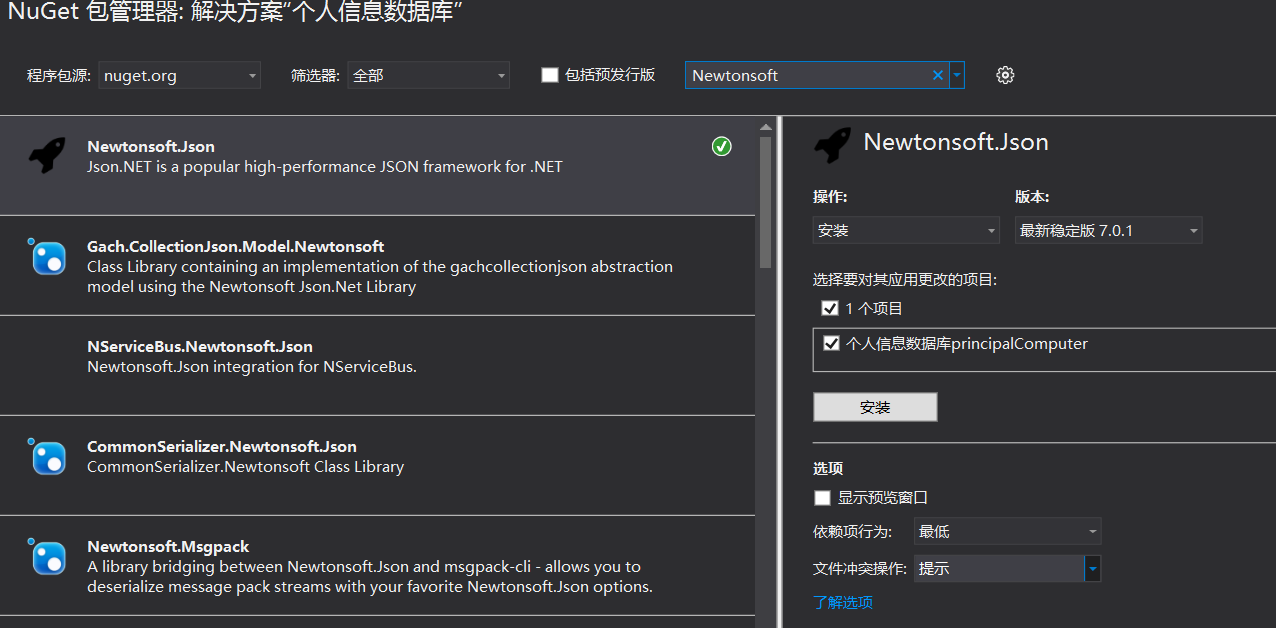Viewport: 1276px width, 628px height.
Task: Open 了解选项 link
Action: tap(843, 602)
